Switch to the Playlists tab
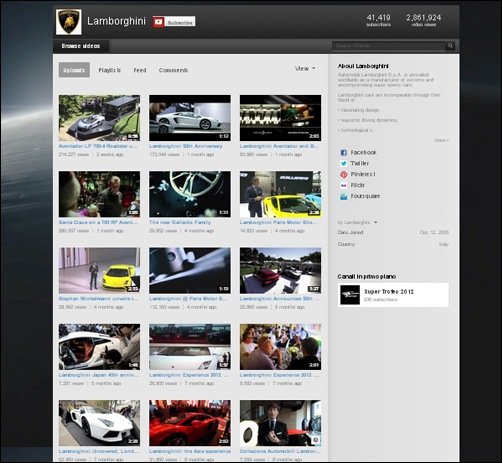The width and height of the screenshot is (502, 463). 109,70
